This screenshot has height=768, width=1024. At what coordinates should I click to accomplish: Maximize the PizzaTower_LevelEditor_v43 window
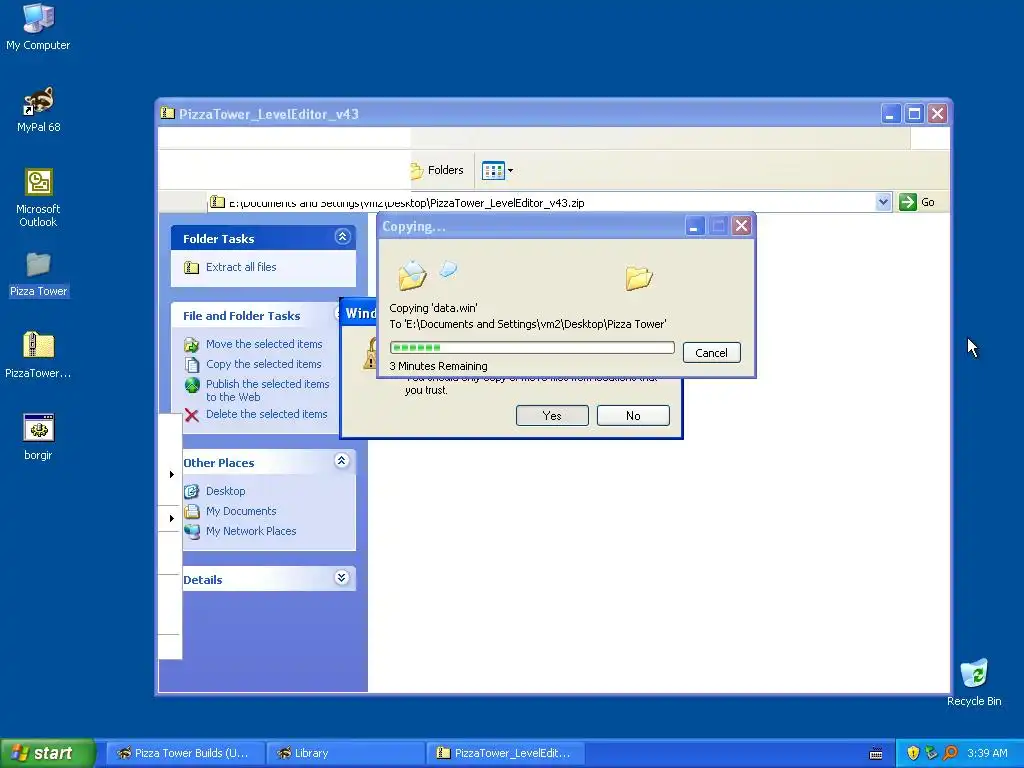click(914, 114)
